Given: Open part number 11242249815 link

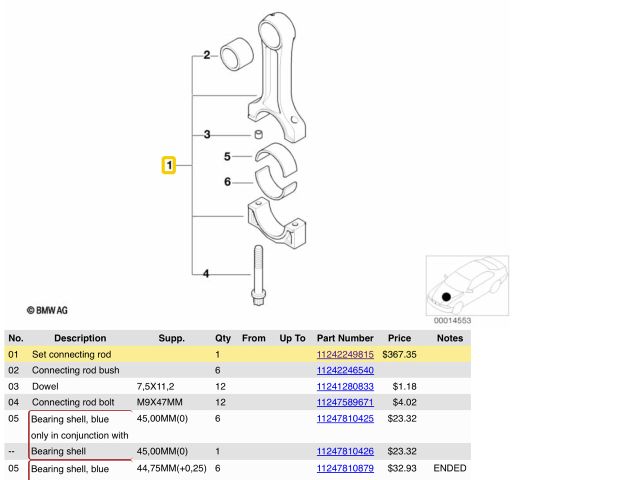Looking at the screenshot, I should point(344,355).
